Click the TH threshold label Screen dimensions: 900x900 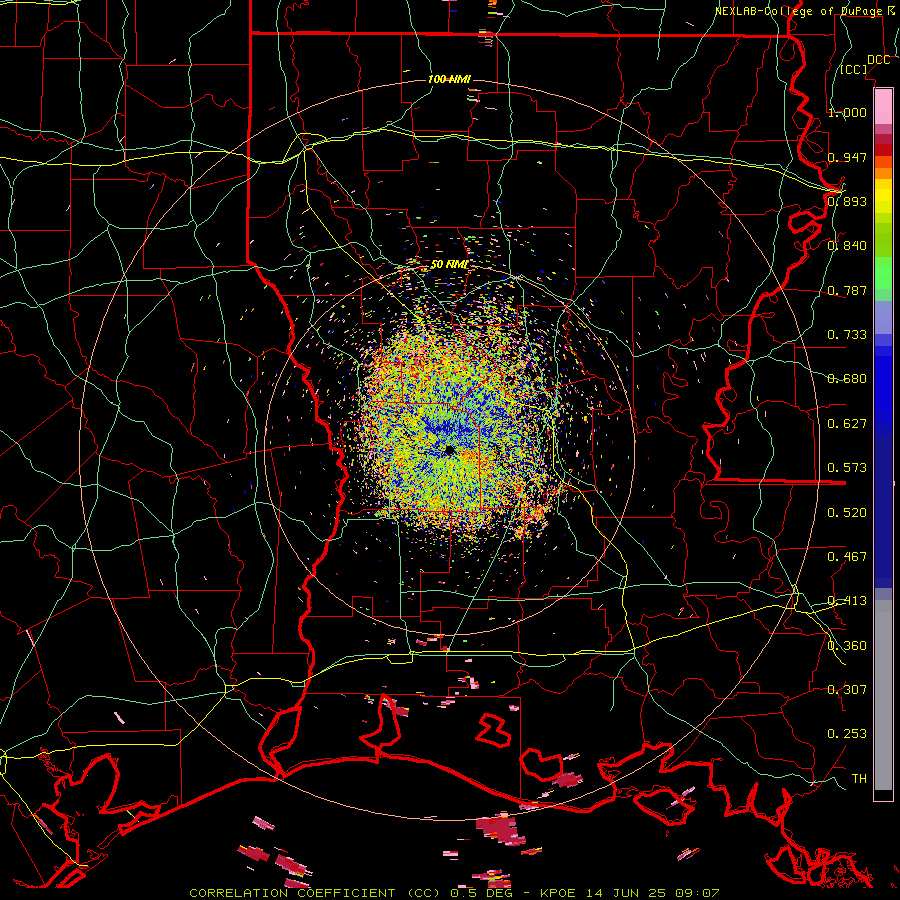[859, 779]
